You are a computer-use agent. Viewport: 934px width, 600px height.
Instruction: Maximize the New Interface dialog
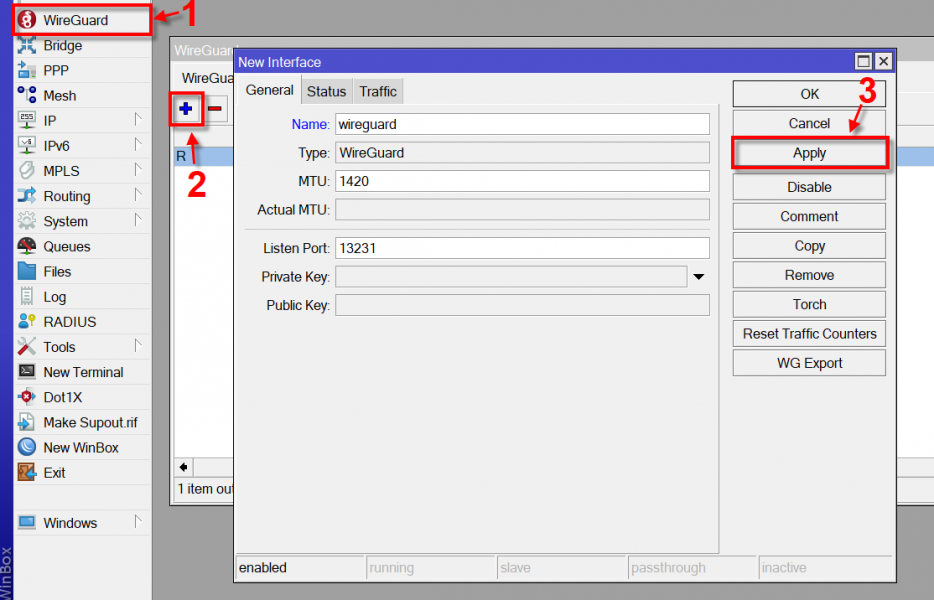coord(863,61)
